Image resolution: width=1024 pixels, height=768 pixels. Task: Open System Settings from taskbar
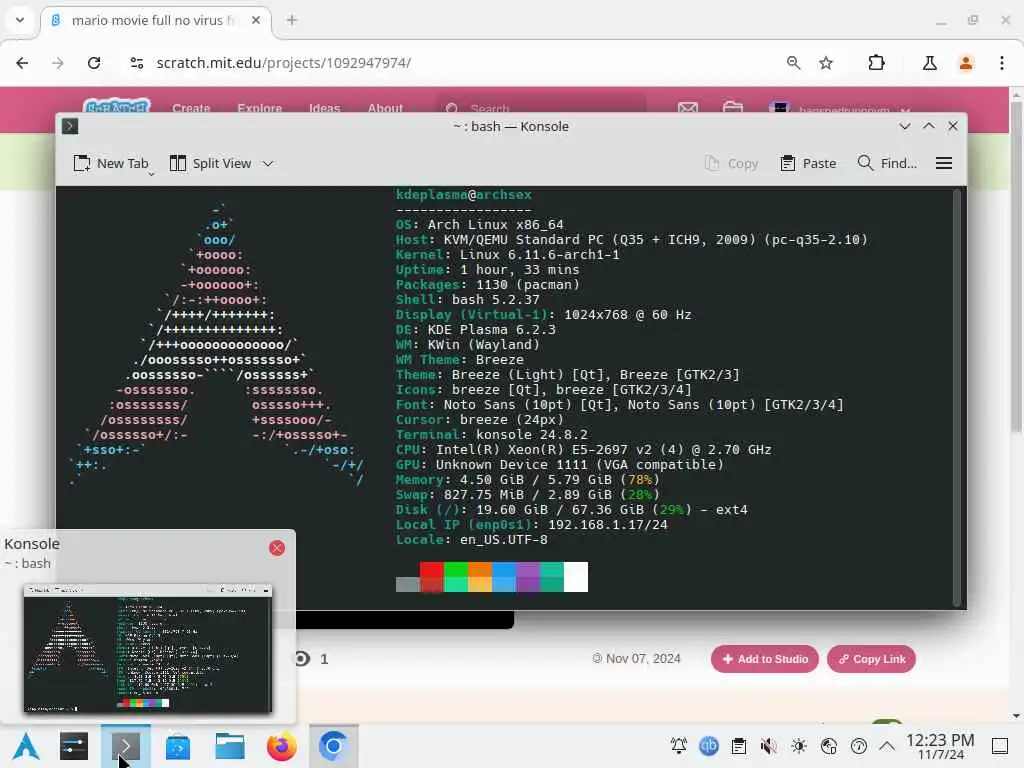74,746
